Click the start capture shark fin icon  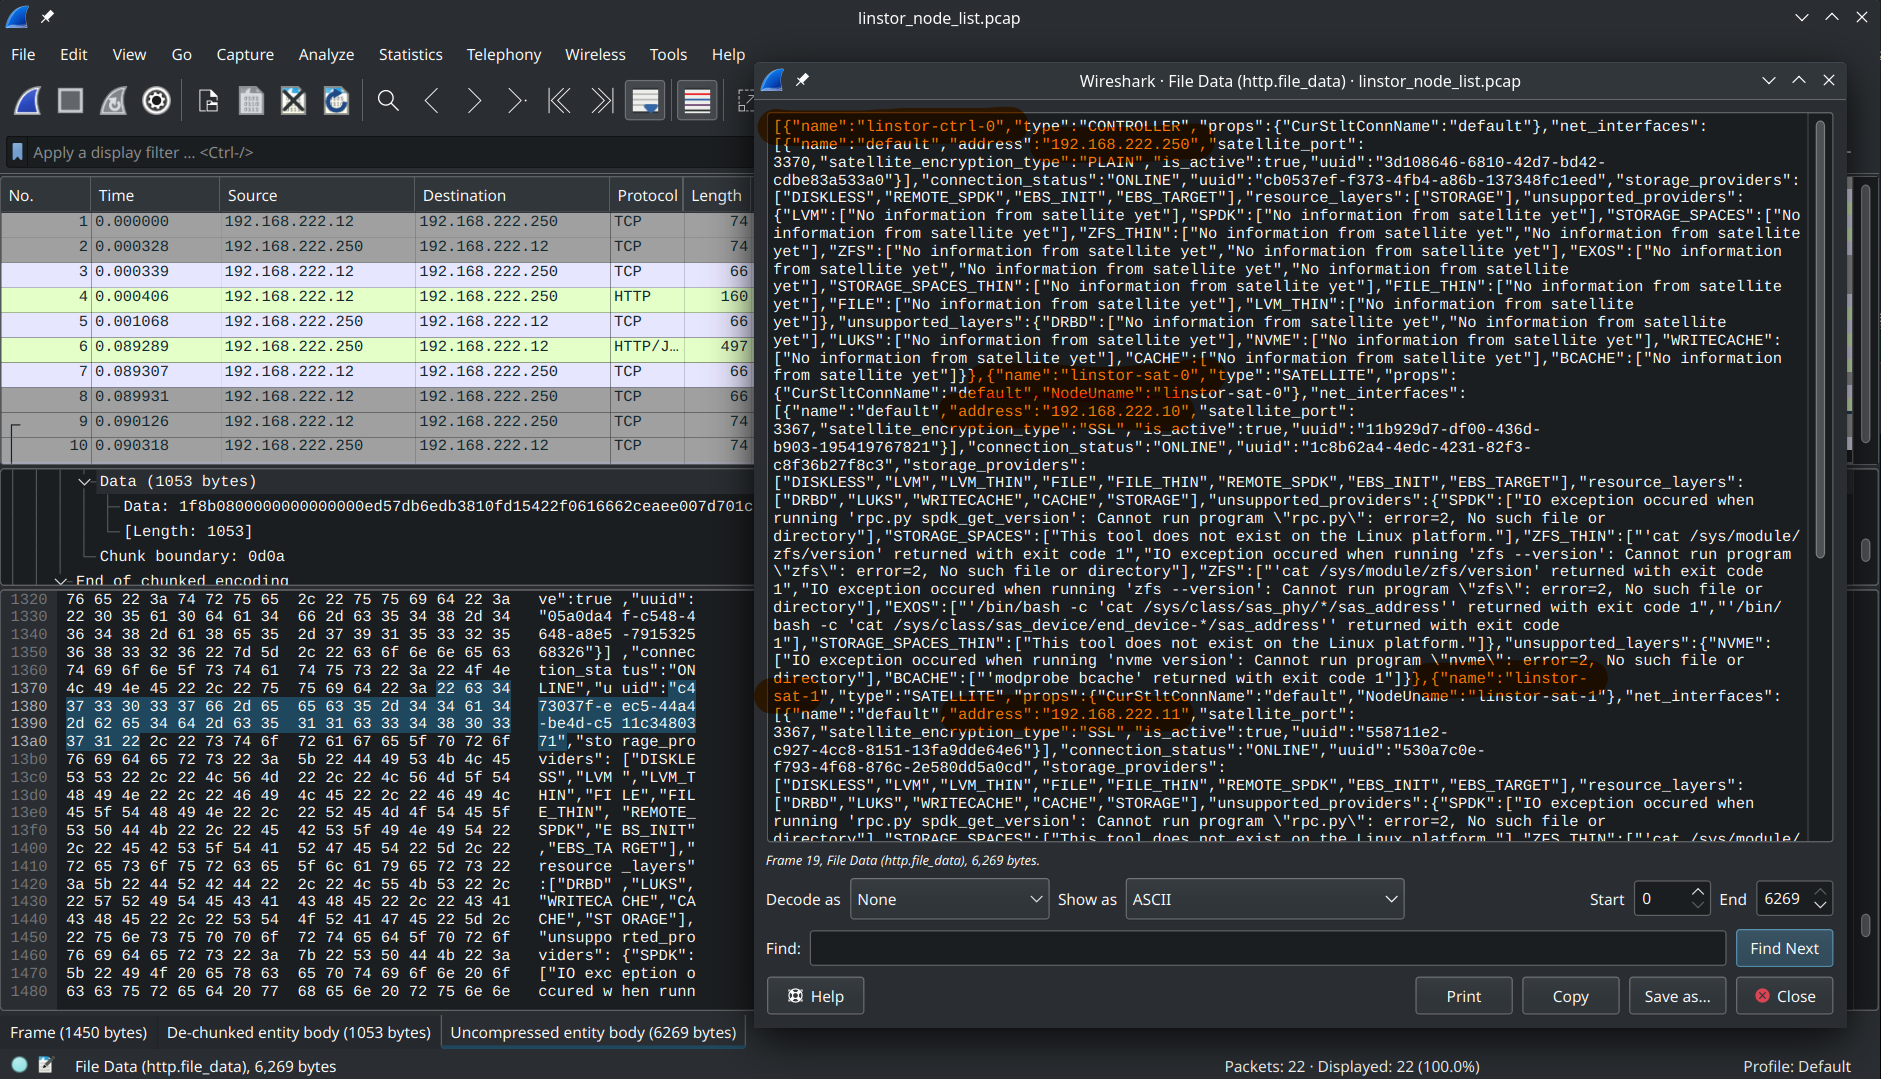(x=27, y=101)
